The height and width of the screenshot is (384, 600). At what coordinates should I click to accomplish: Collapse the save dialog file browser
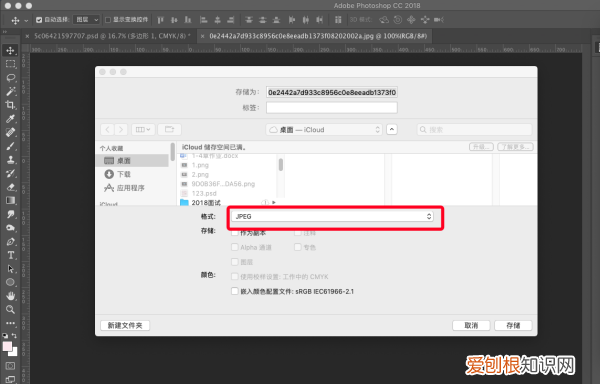(392, 130)
